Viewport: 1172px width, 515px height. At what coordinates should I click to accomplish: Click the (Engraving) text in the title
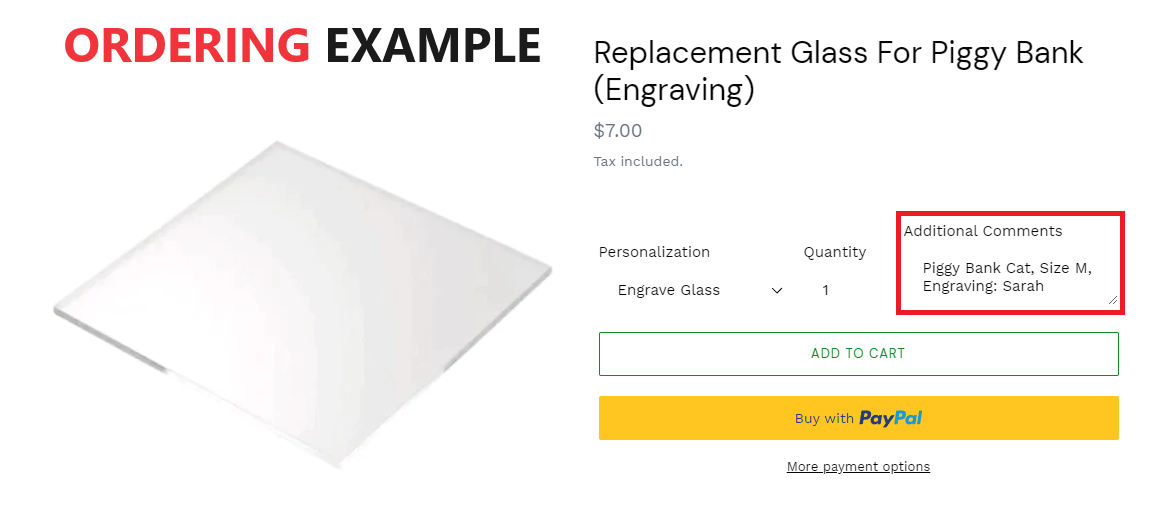[673, 90]
